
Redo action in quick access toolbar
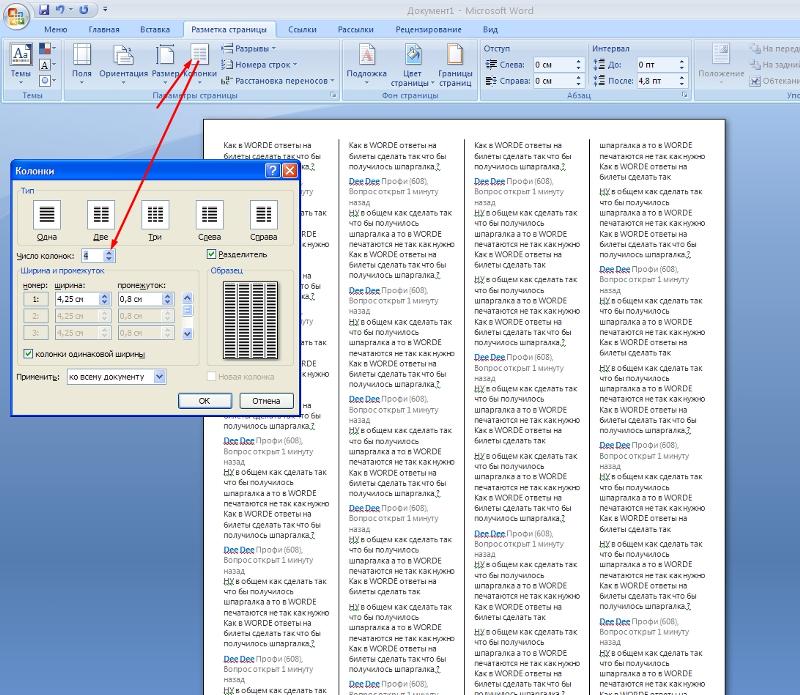point(84,9)
